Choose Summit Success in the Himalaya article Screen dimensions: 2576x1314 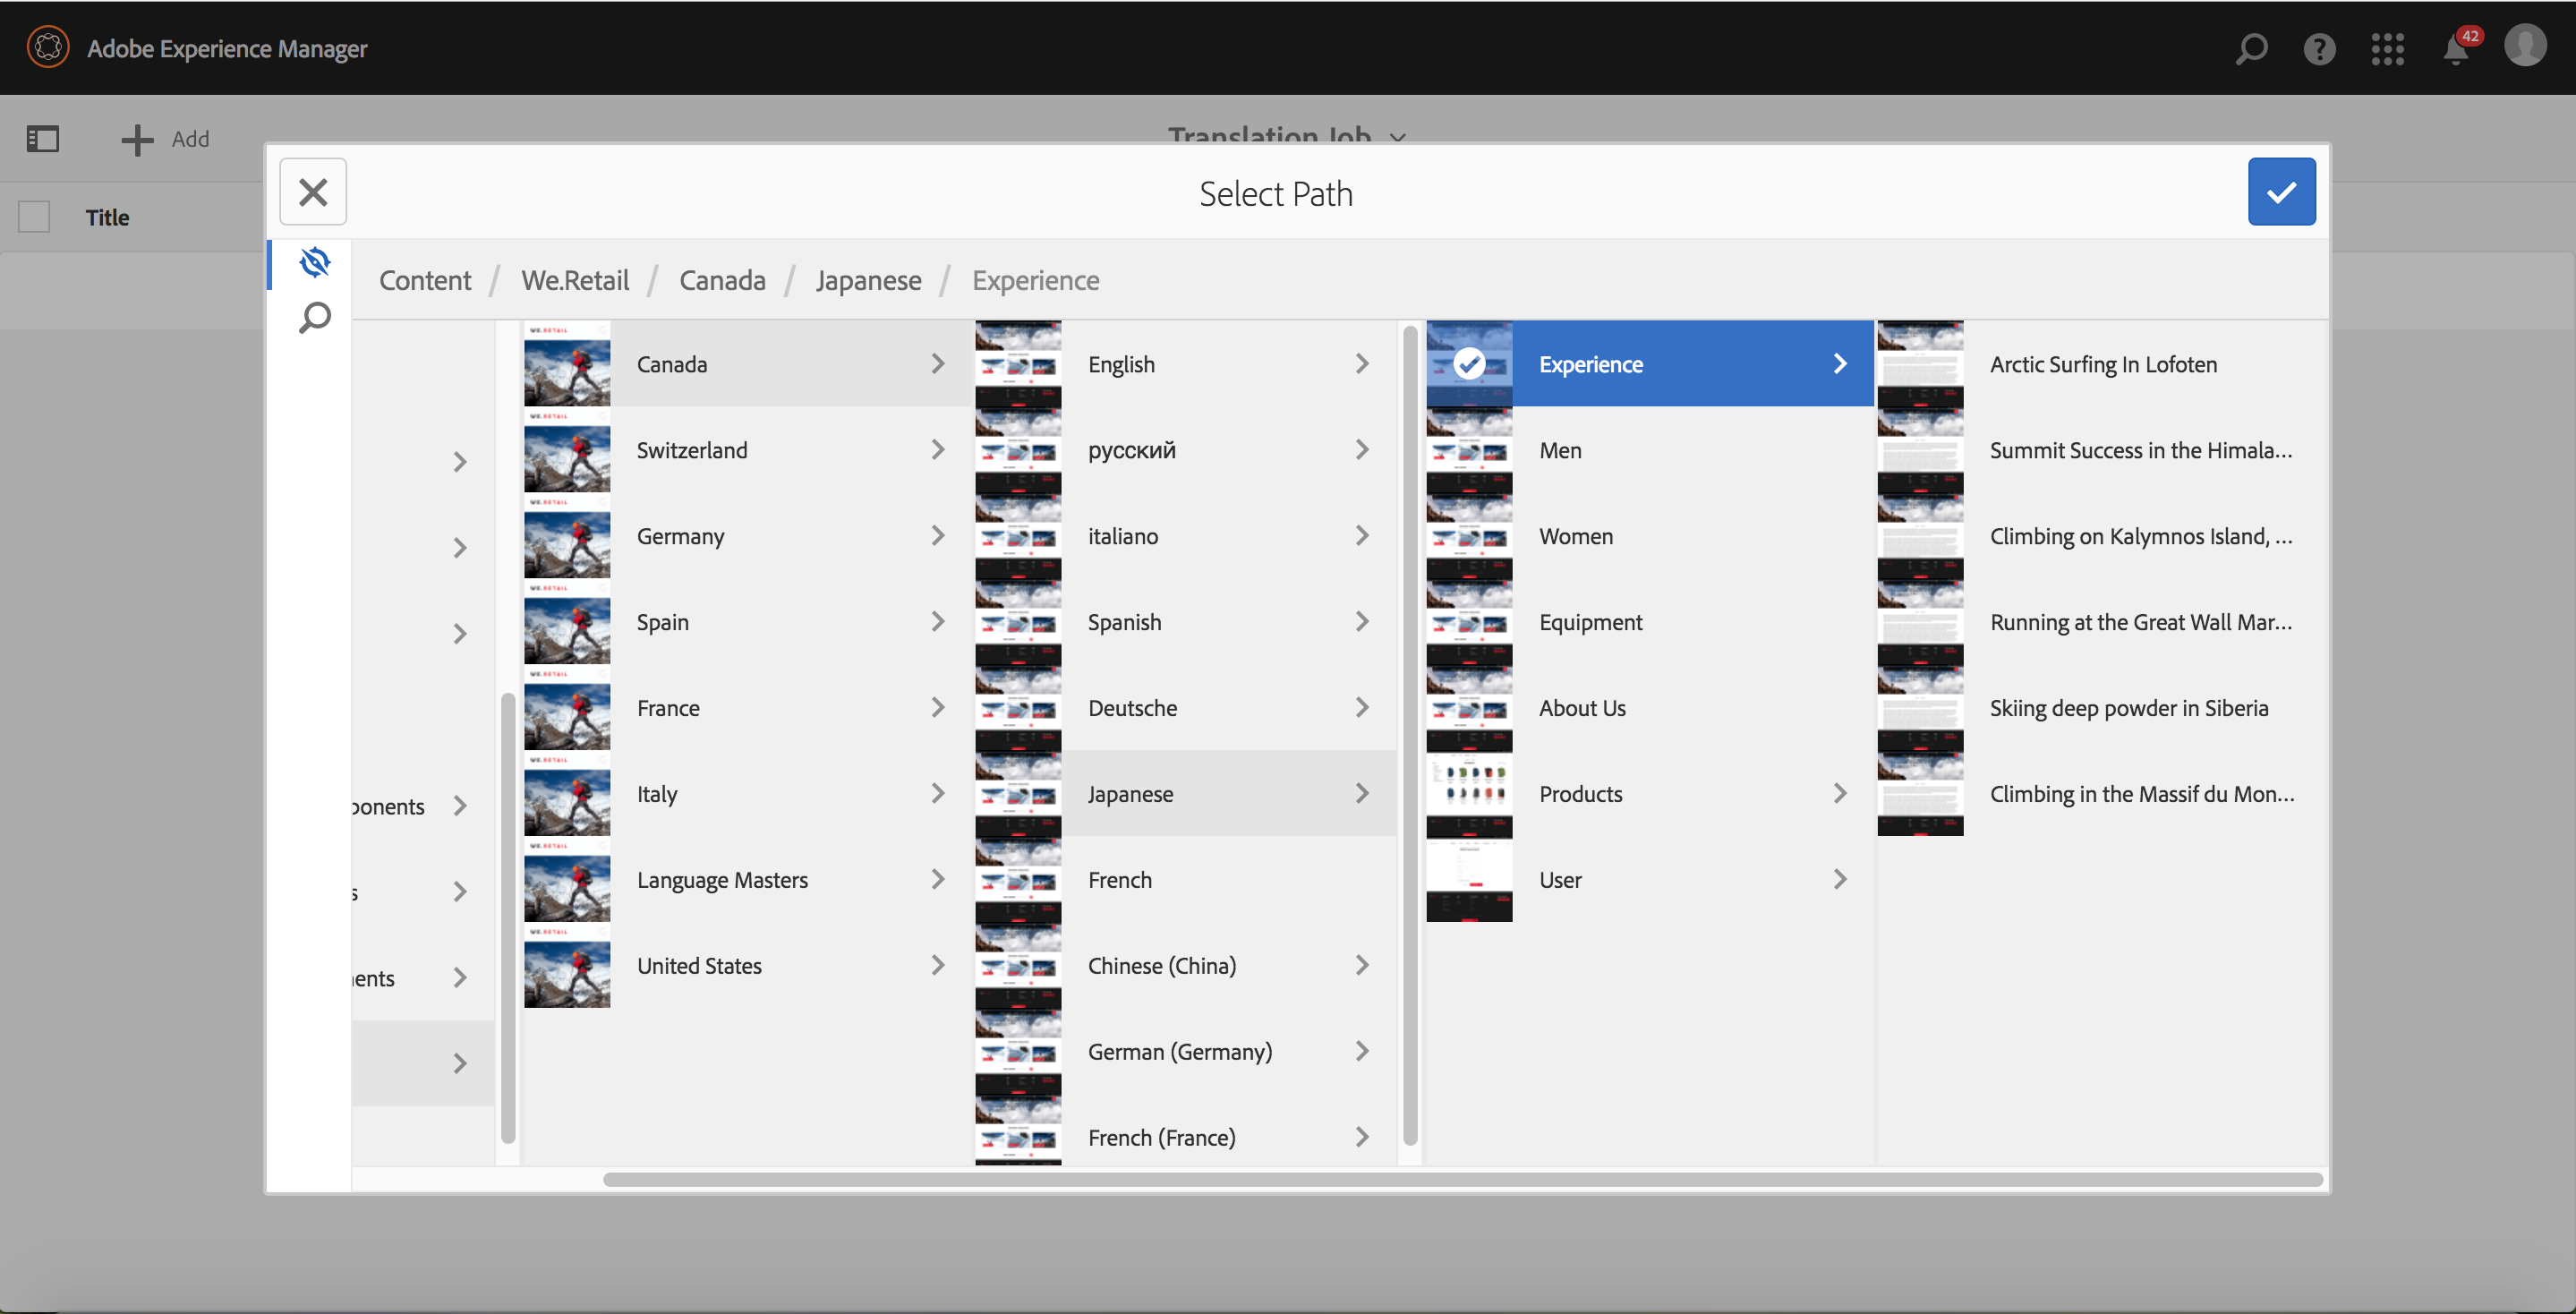coord(2101,449)
